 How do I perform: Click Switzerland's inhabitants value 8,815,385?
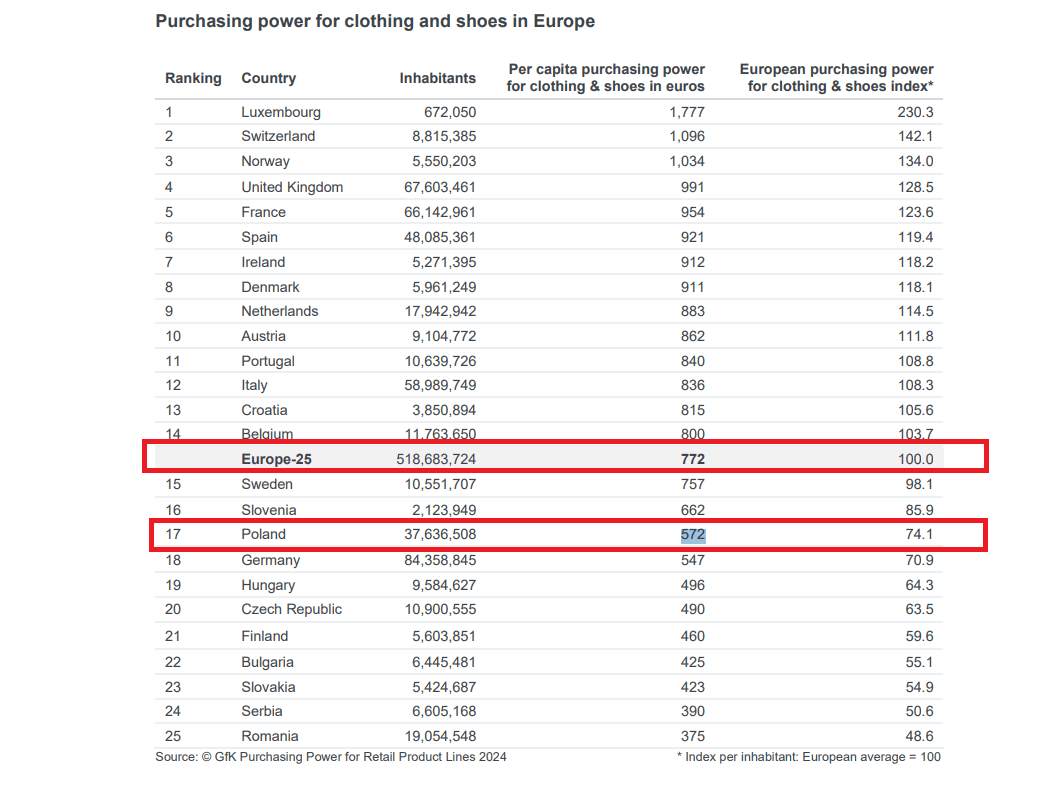[x=444, y=136]
